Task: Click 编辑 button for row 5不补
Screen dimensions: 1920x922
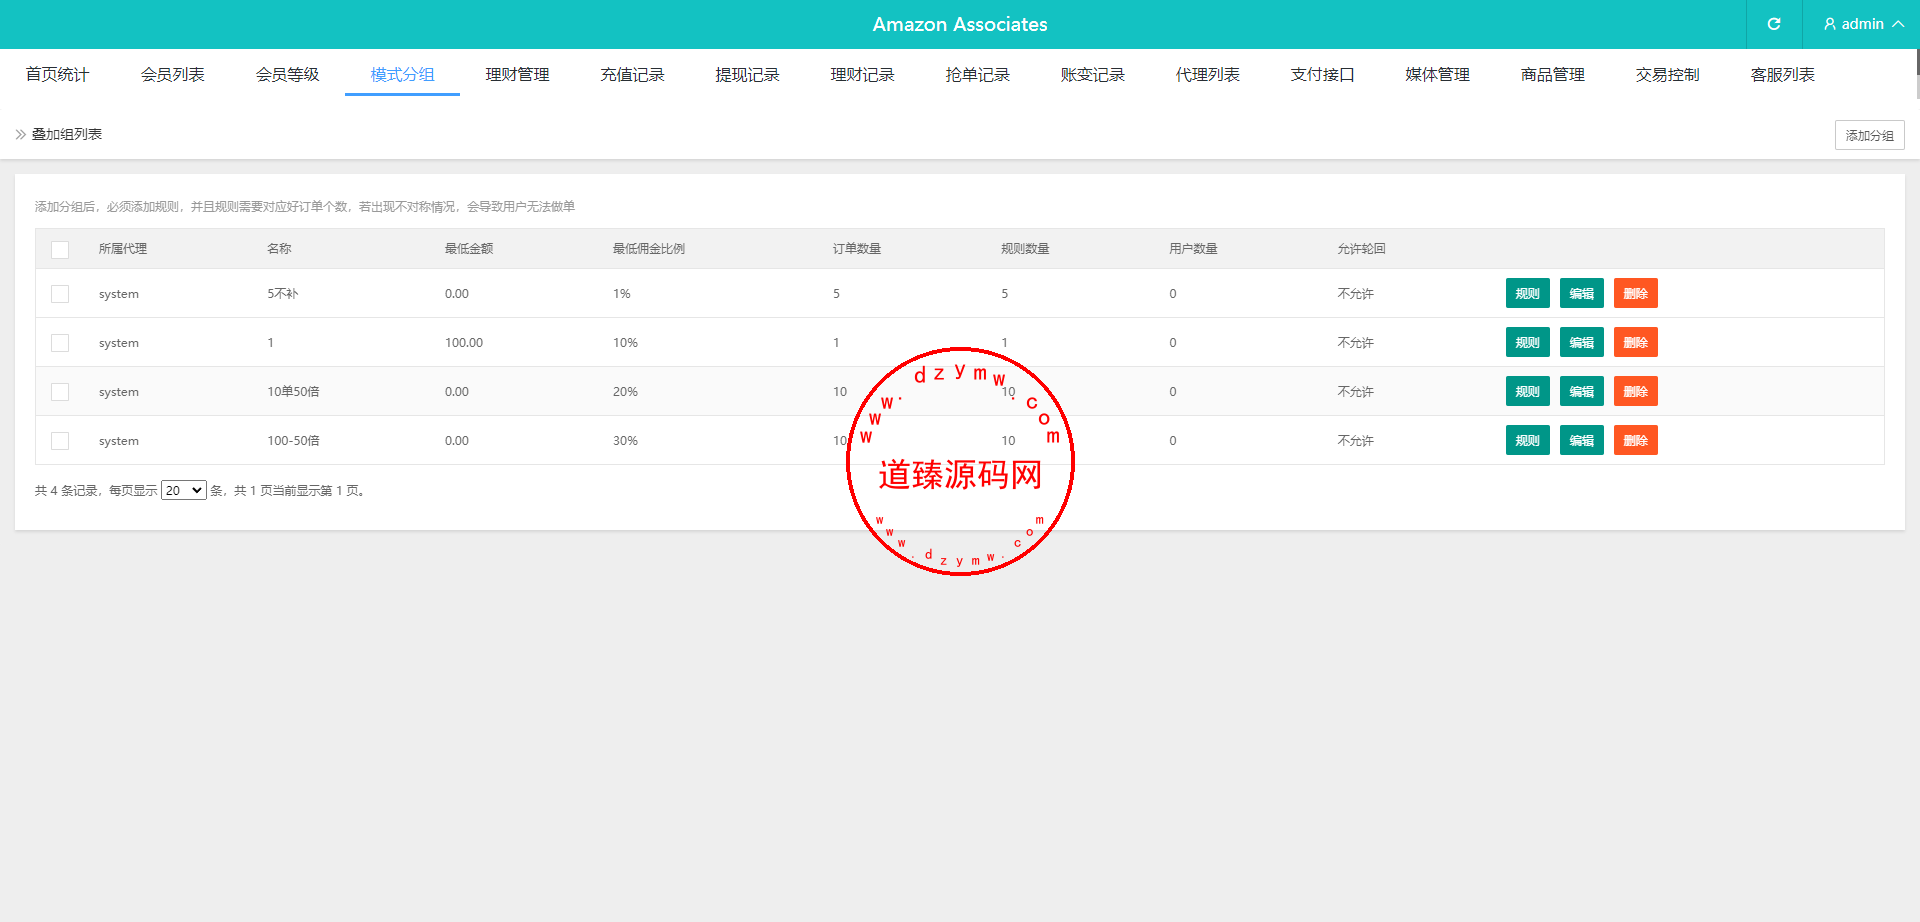Action: tap(1581, 293)
